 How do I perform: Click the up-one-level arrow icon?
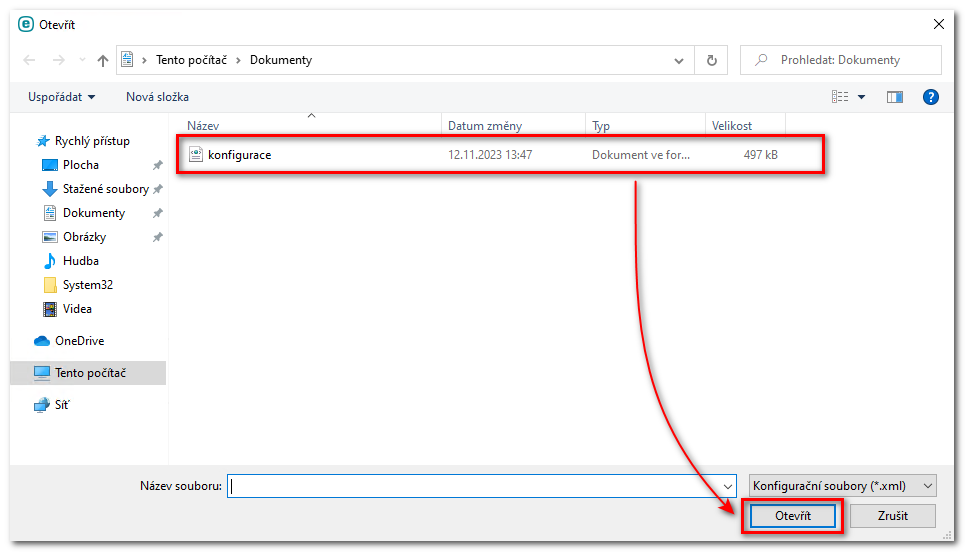[103, 60]
